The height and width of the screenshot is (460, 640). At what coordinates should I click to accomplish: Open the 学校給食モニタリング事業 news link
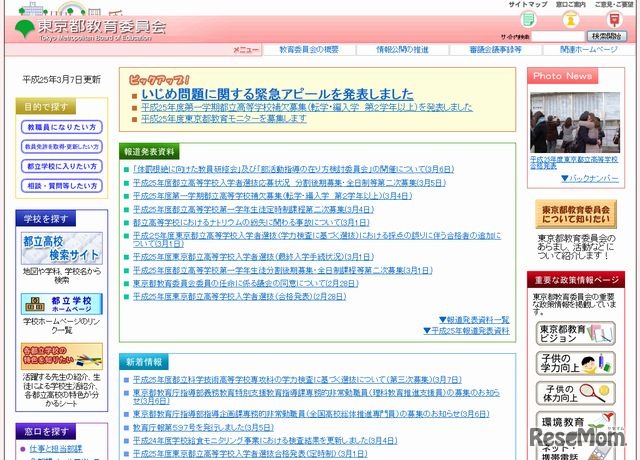pyautogui.click(x=265, y=440)
